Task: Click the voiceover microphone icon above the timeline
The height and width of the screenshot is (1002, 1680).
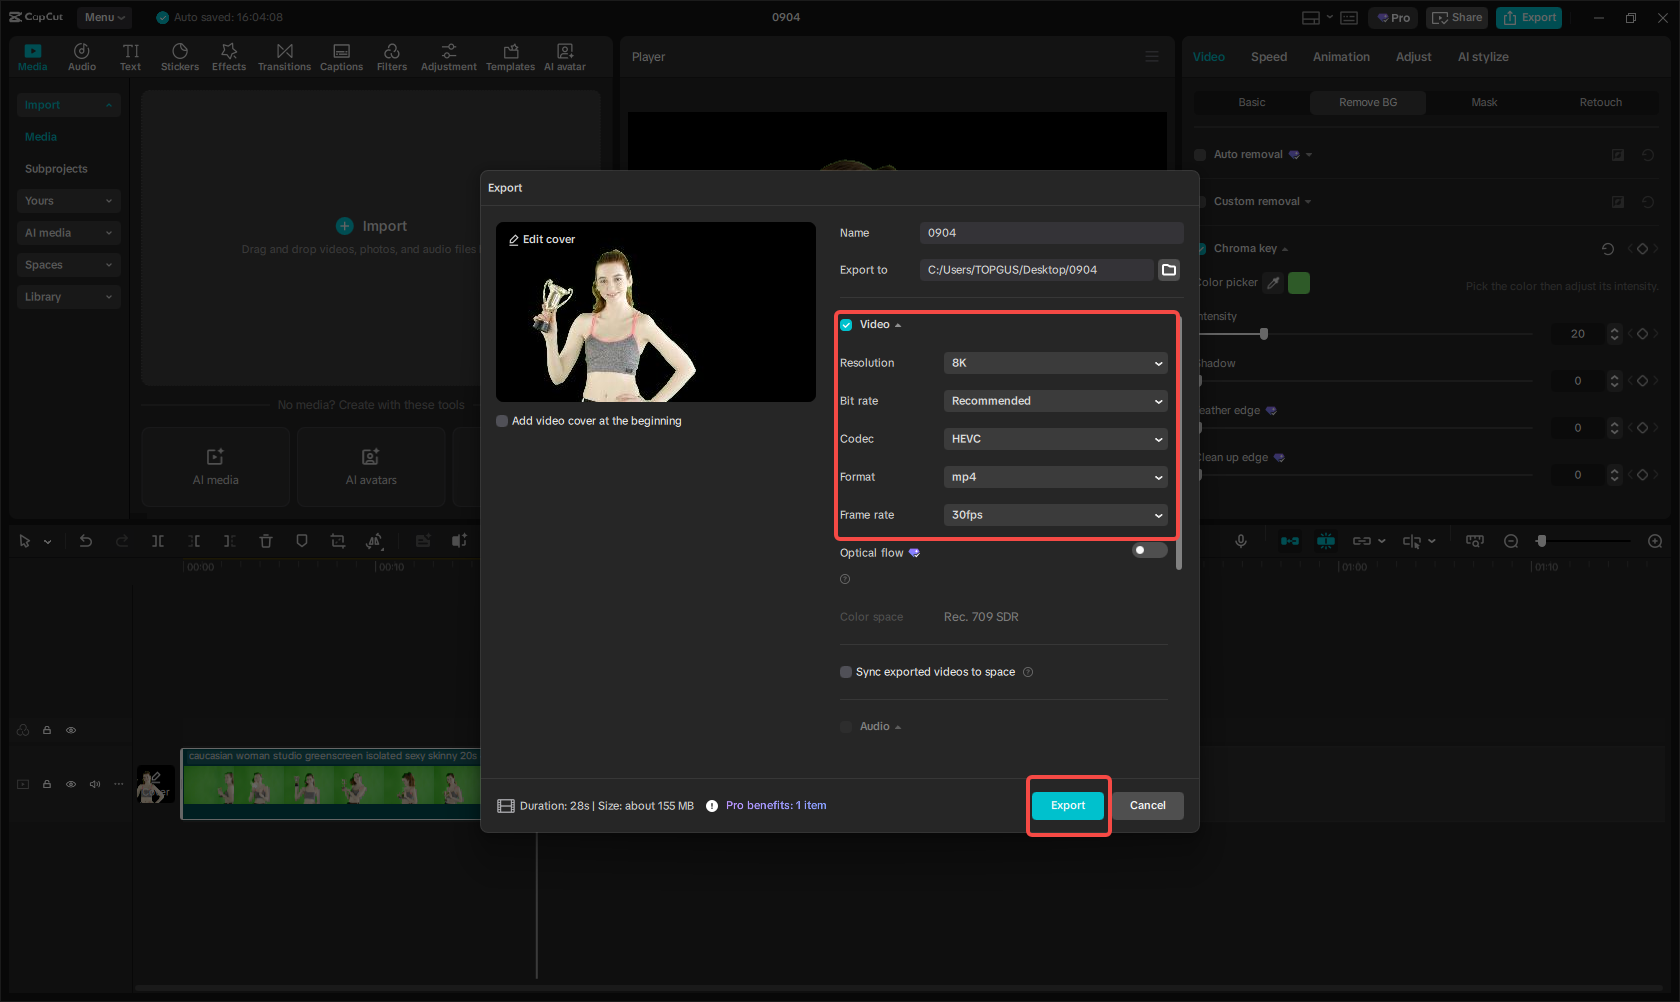Action: point(1240,540)
